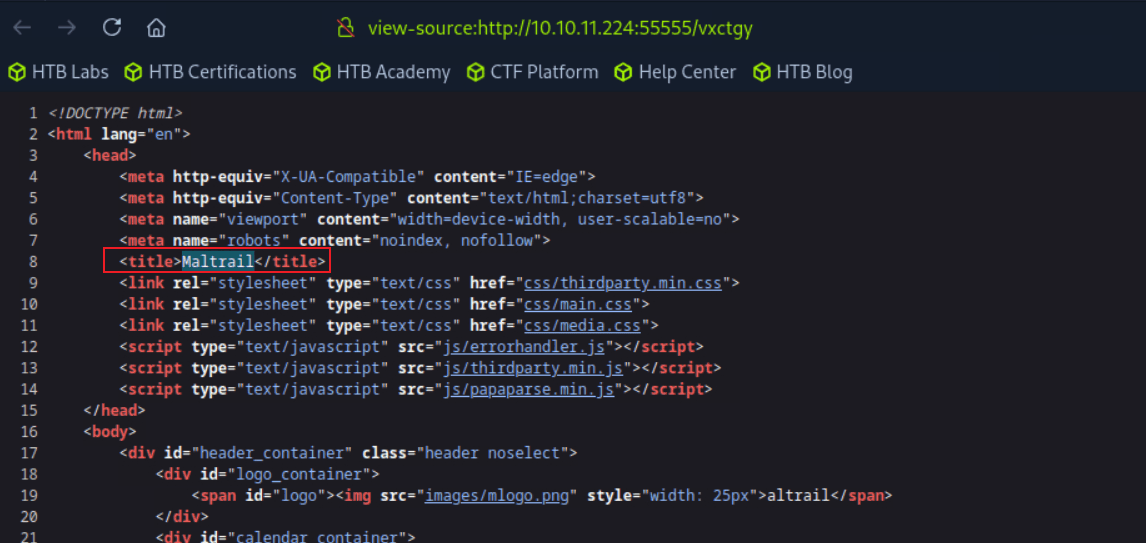Viewport: 1146px width, 543px height.
Task: Open the js/errorhandler.js script link
Action: (x=528, y=346)
